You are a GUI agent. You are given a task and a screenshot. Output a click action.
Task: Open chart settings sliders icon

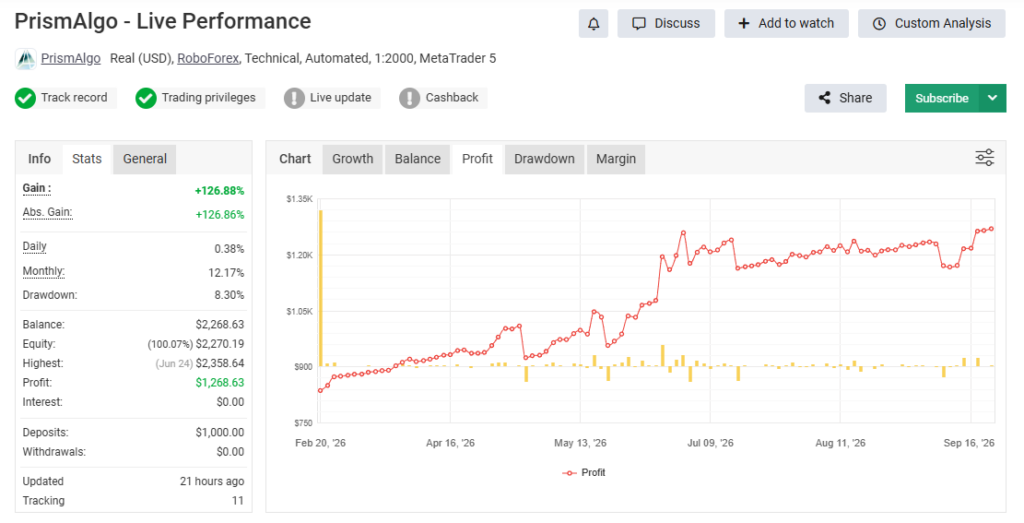984,157
